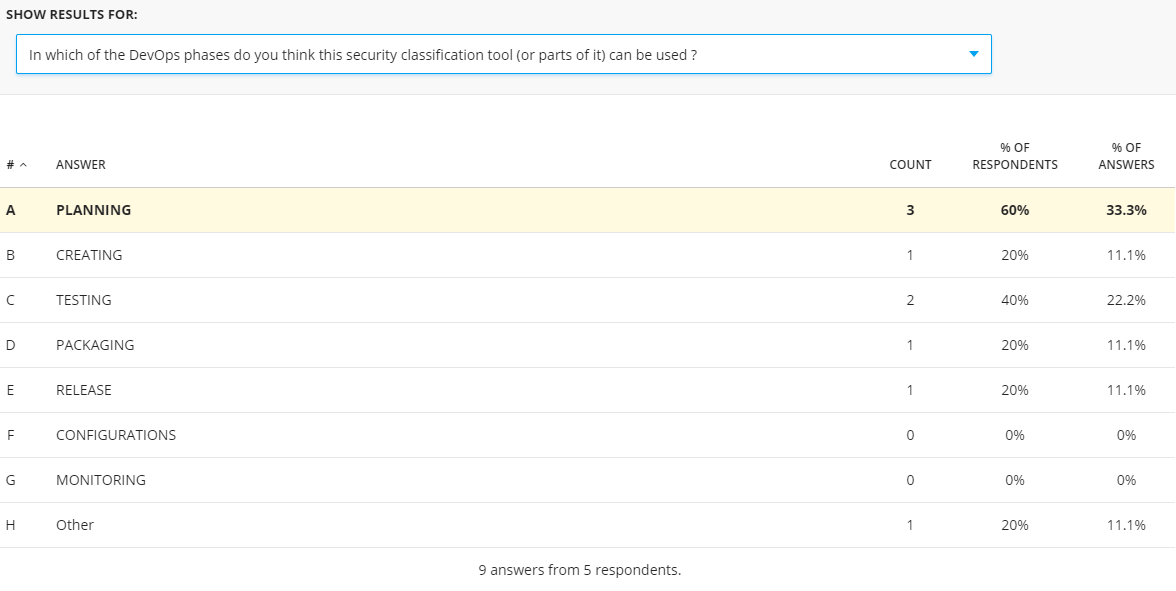Select the PACKAGING answer row
This screenshot has height=591, width=1176.
(x=95, y=345)
